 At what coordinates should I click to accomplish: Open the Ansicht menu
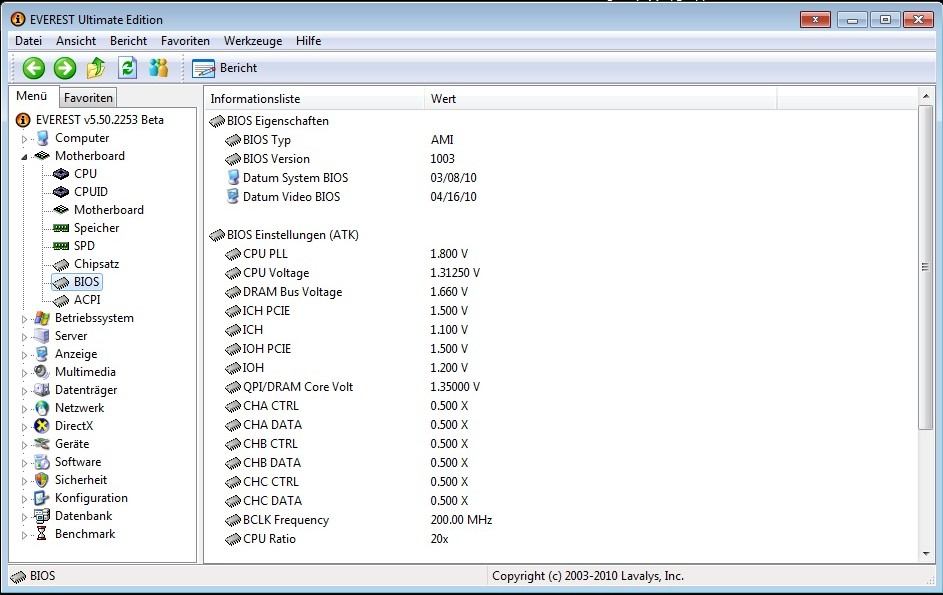click(76, 41)
